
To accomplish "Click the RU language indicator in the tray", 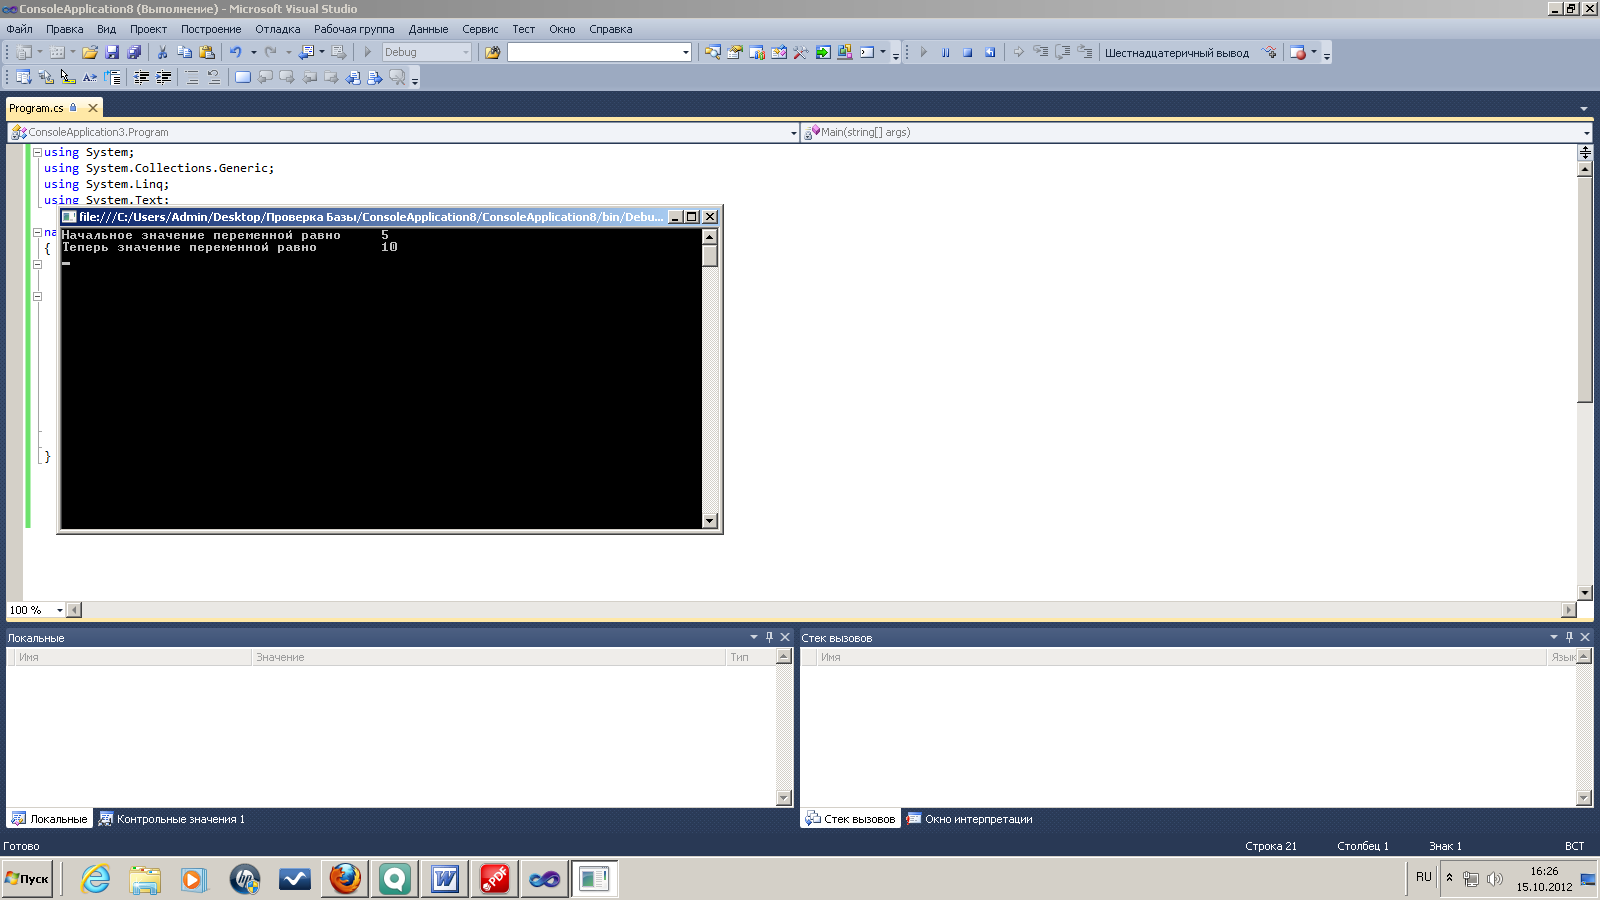I will point(1424,877).
